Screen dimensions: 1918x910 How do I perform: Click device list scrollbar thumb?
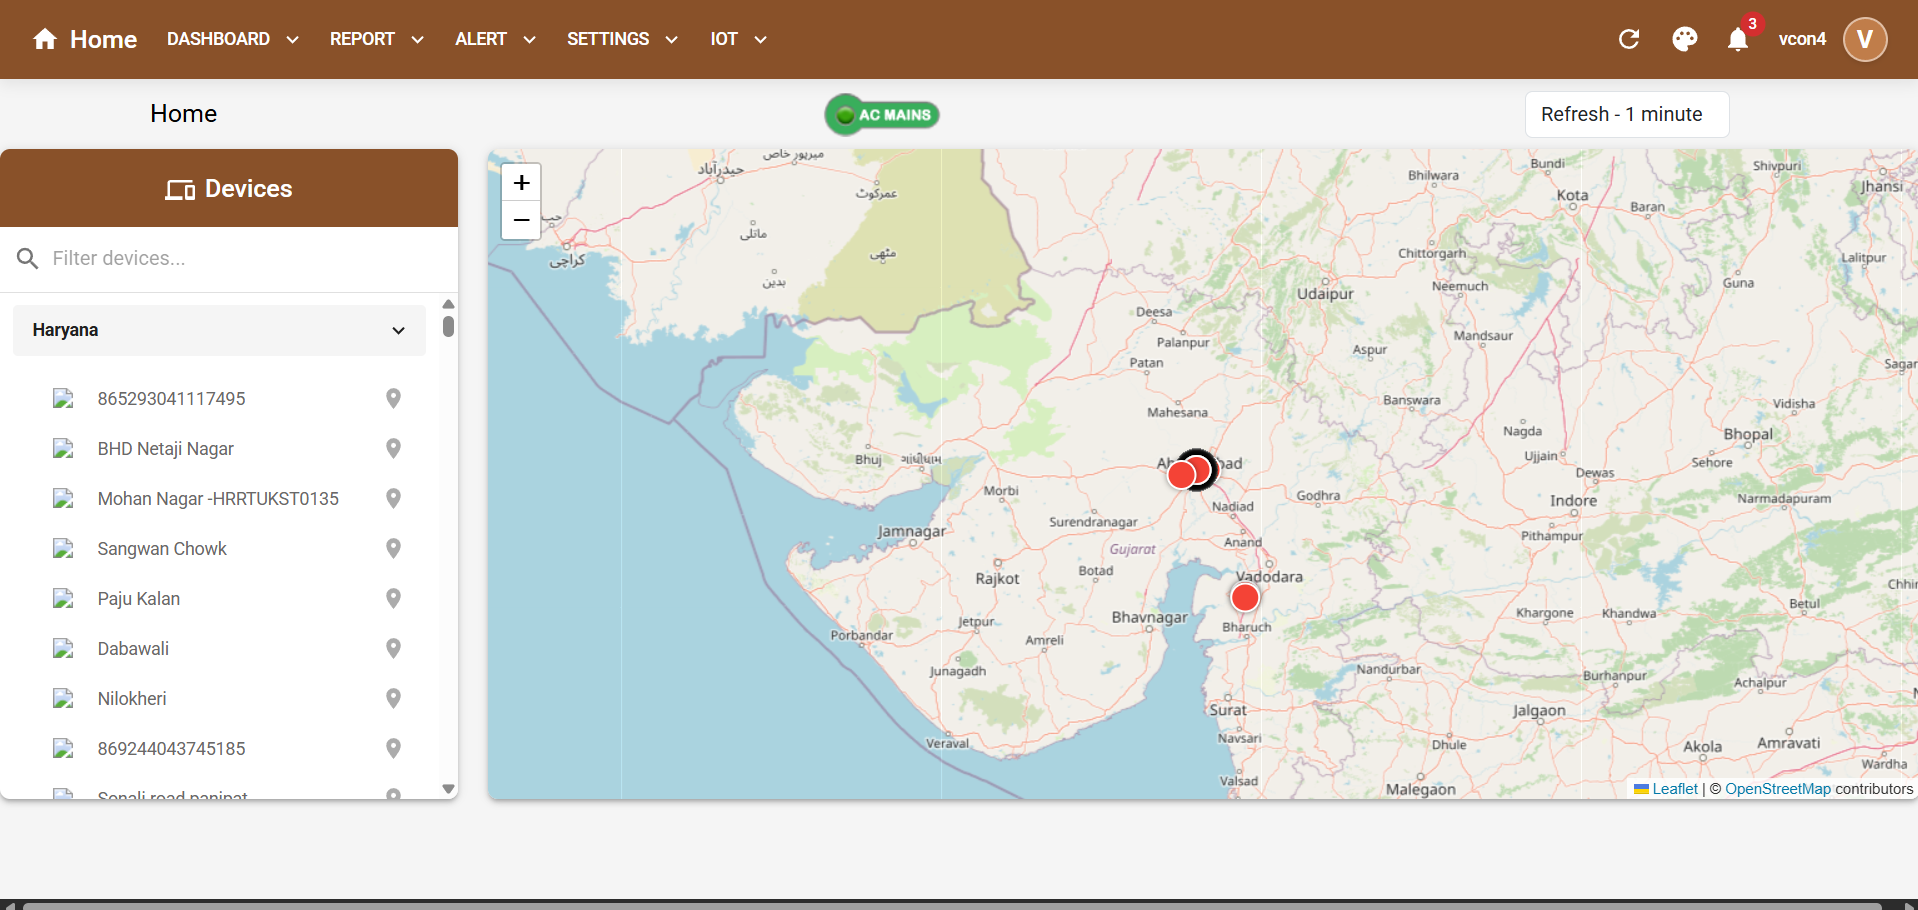point(448,326)
